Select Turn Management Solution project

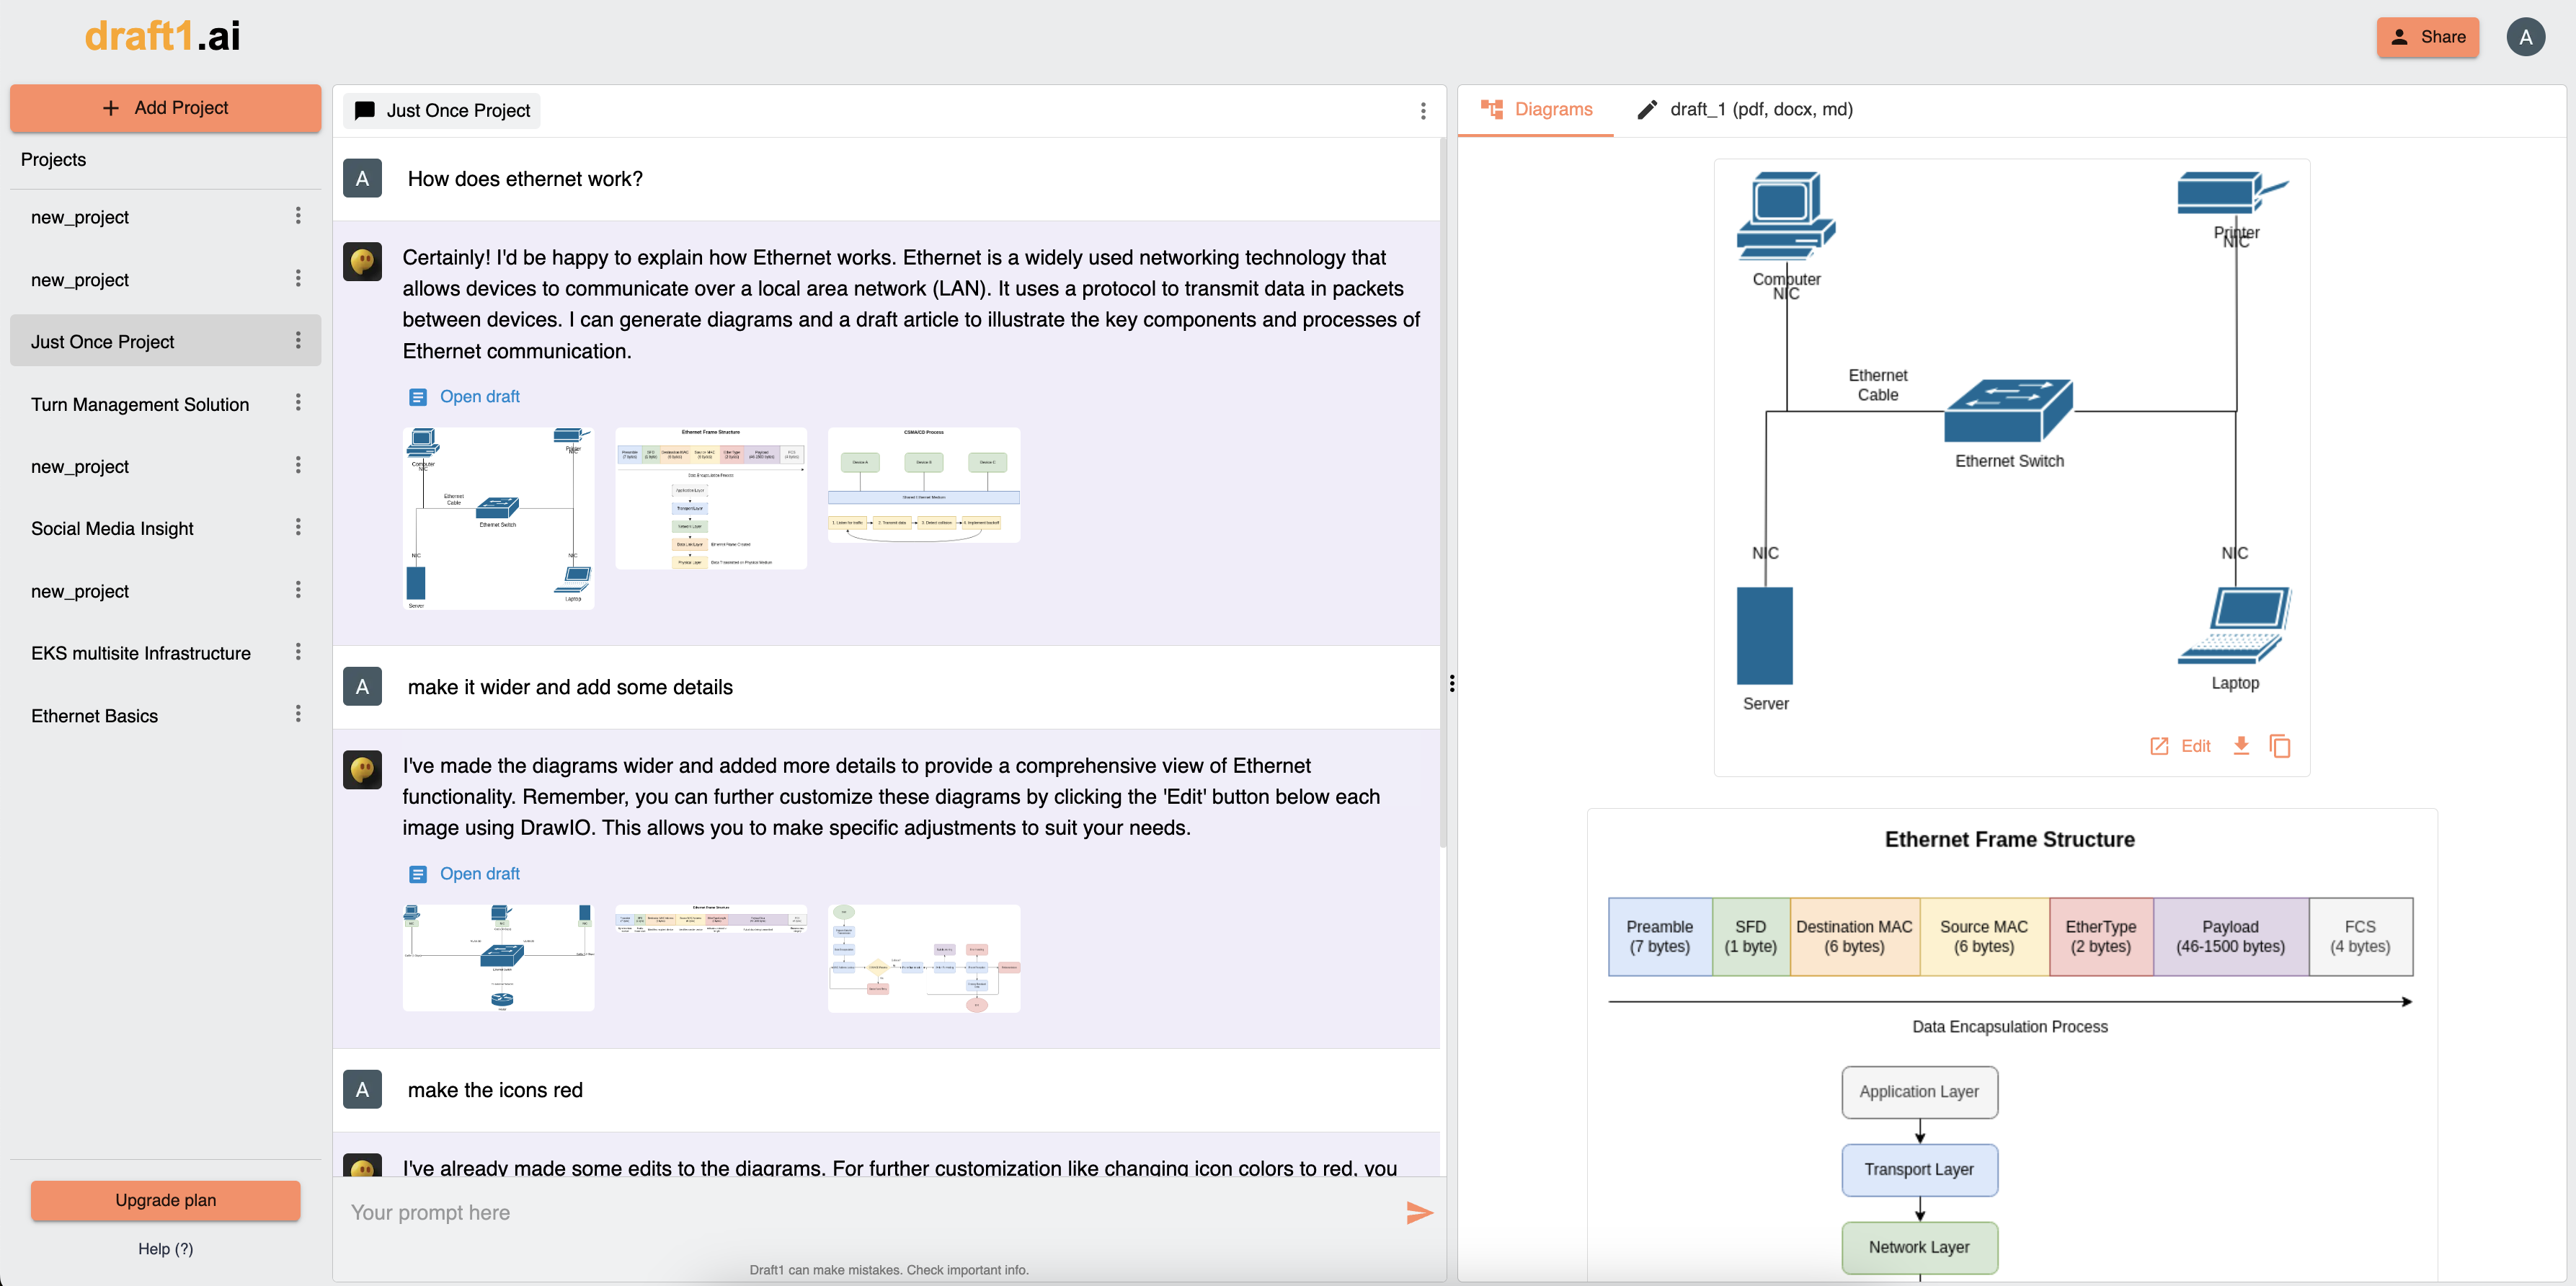(140, 404)
